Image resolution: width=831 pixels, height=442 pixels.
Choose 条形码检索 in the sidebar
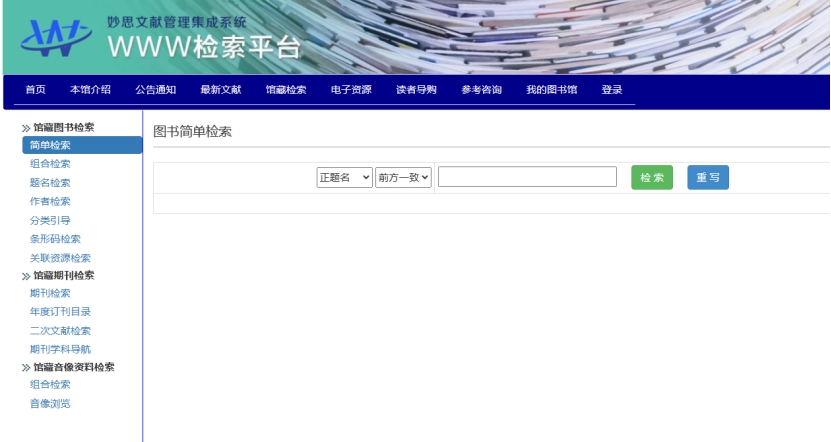point(55,239)
